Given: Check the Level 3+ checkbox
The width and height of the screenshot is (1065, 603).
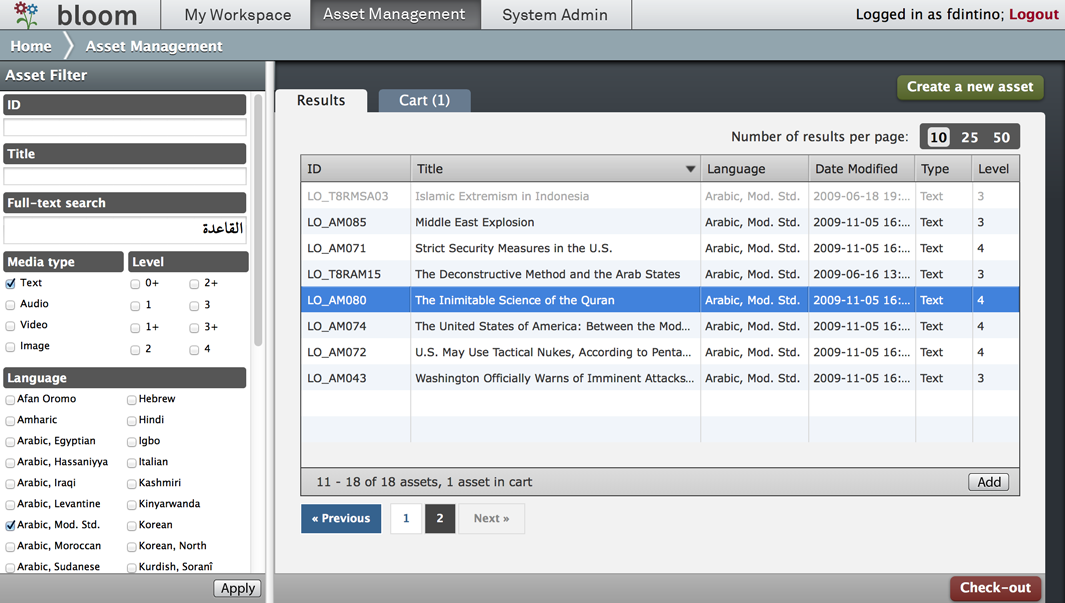Looking at the screenshot, I should 194,328.
